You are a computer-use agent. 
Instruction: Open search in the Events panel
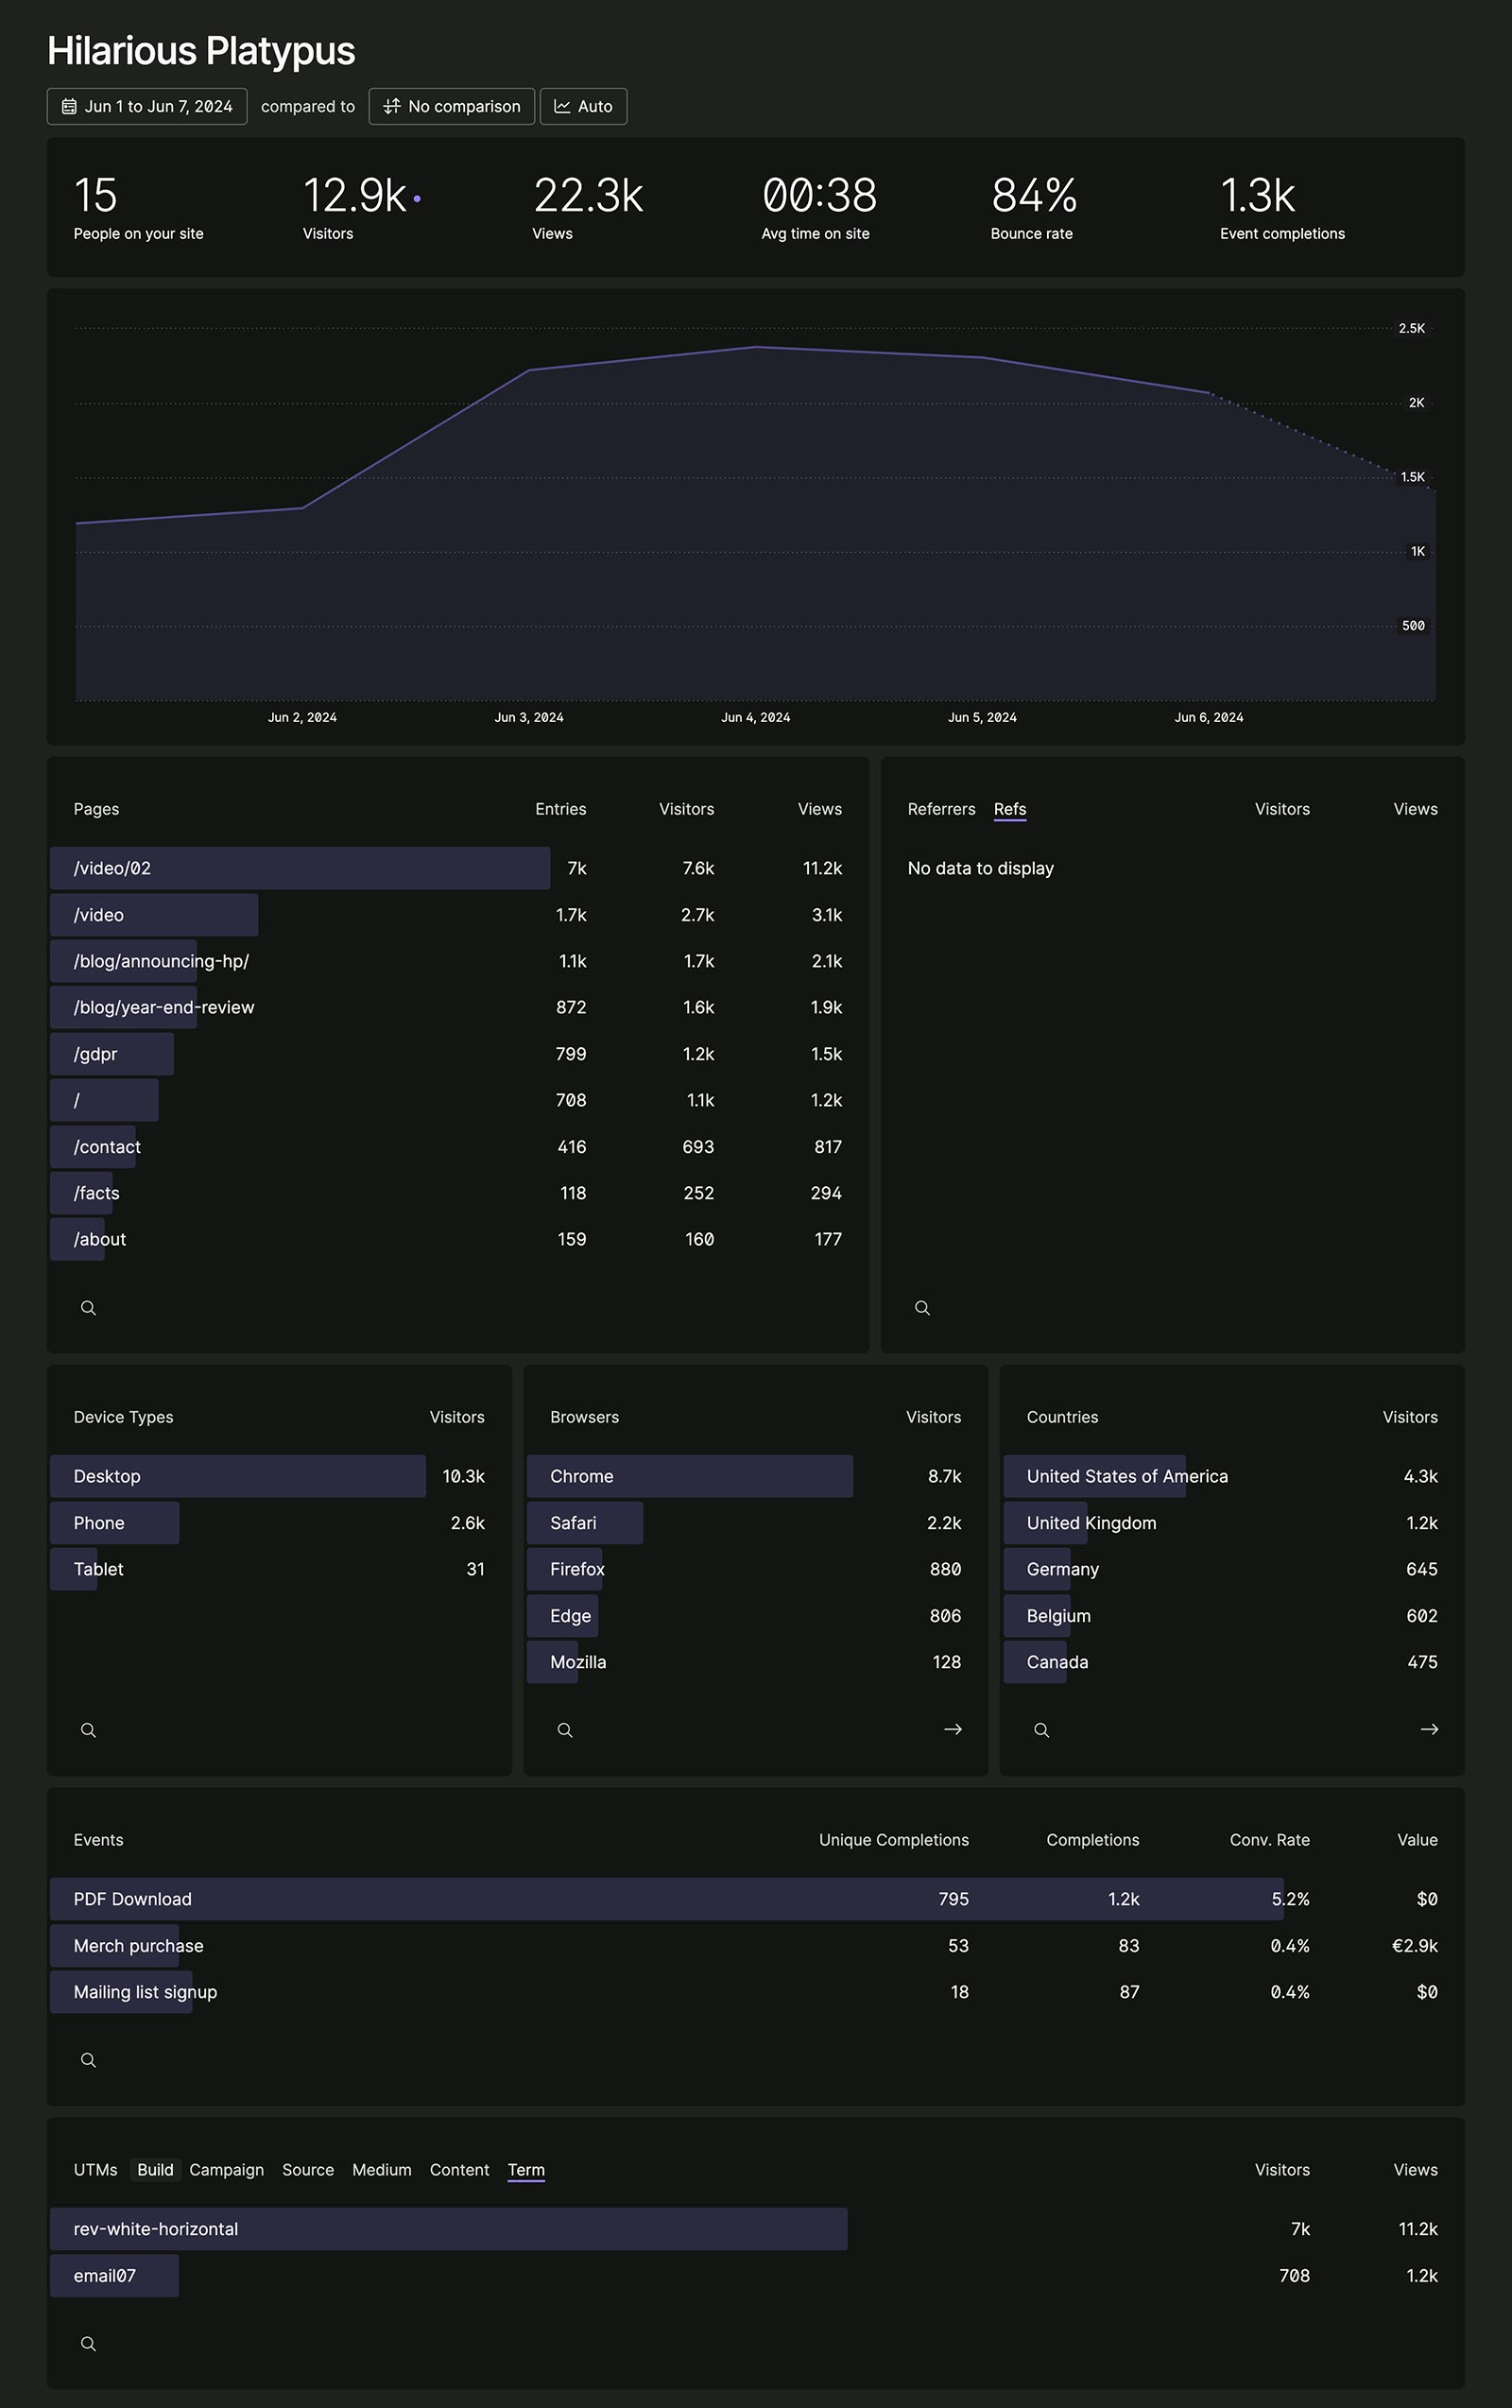click(x=88, y=2059)
